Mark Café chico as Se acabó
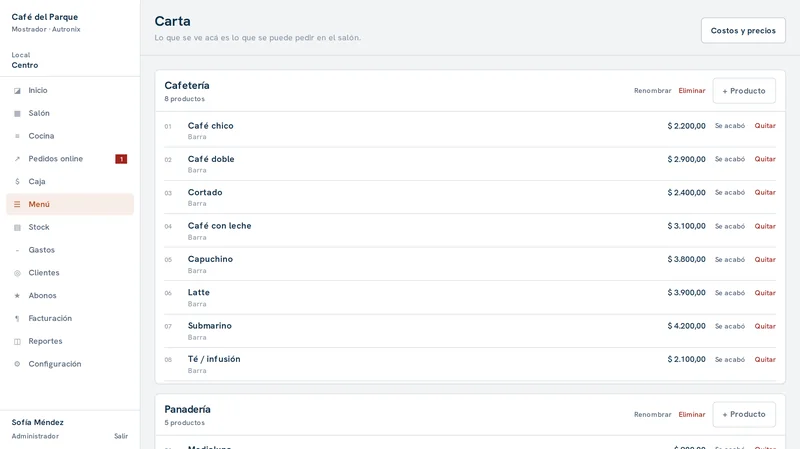This screenshot has height=449, width=800. tap(730, 126)
